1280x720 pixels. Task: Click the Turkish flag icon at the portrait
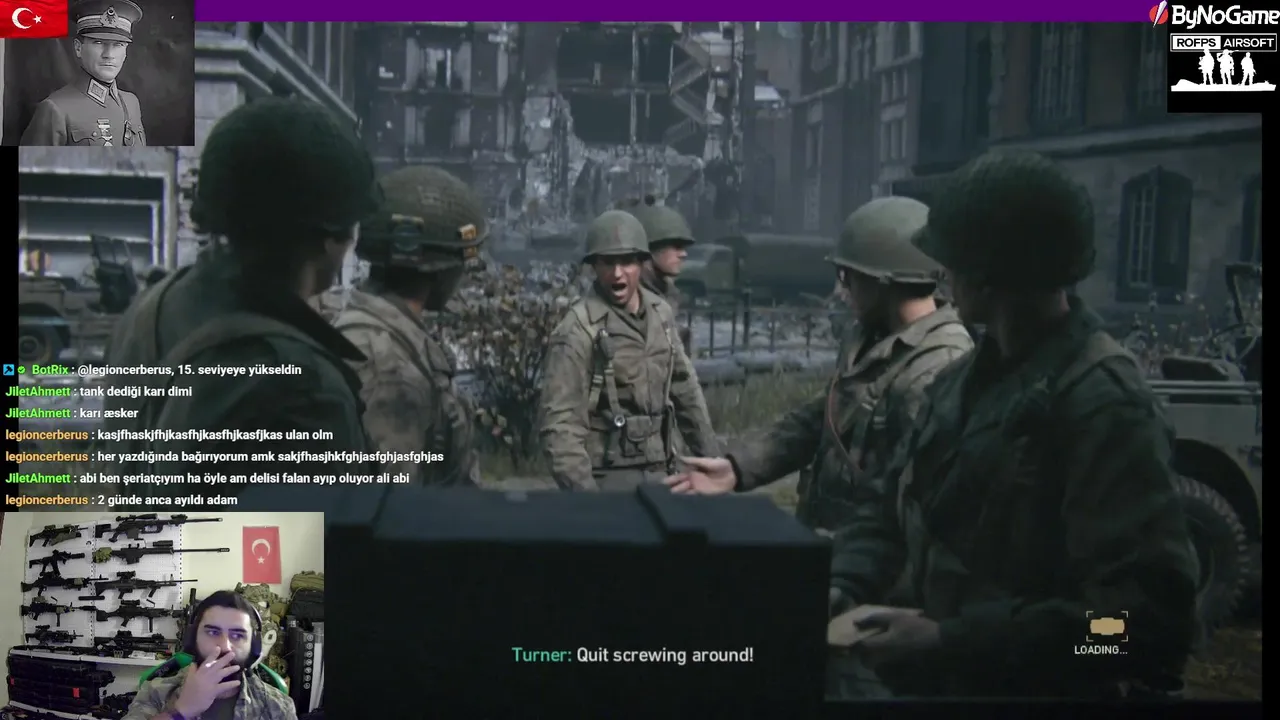click(x=33, y=18)
